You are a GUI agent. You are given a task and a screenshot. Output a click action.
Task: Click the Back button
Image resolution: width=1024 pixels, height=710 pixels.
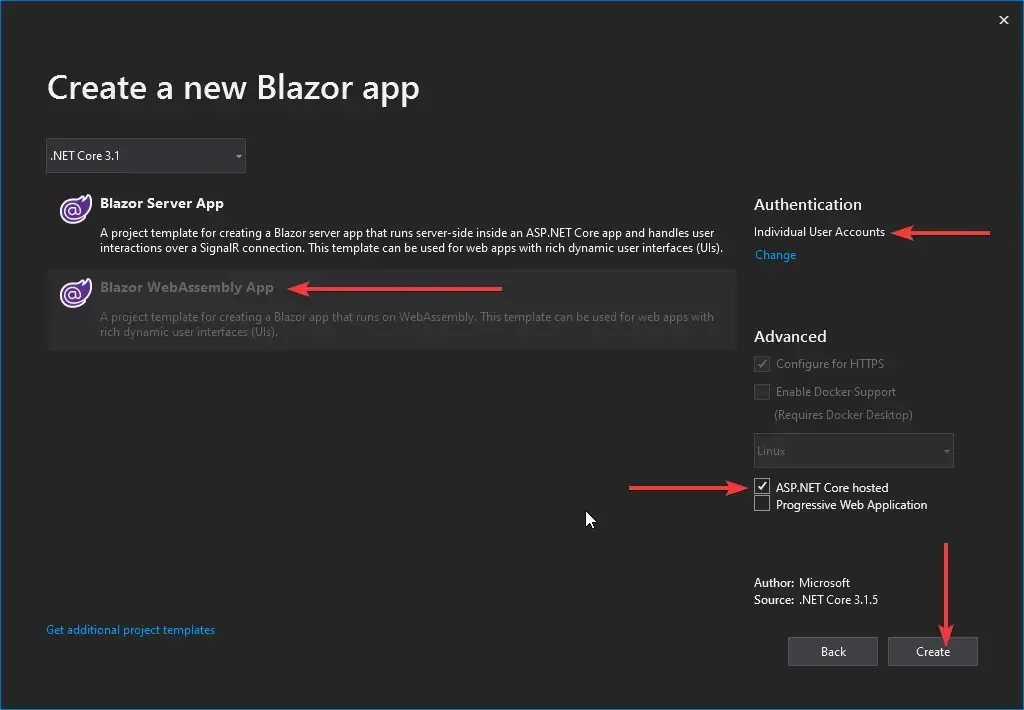point(832,651)
